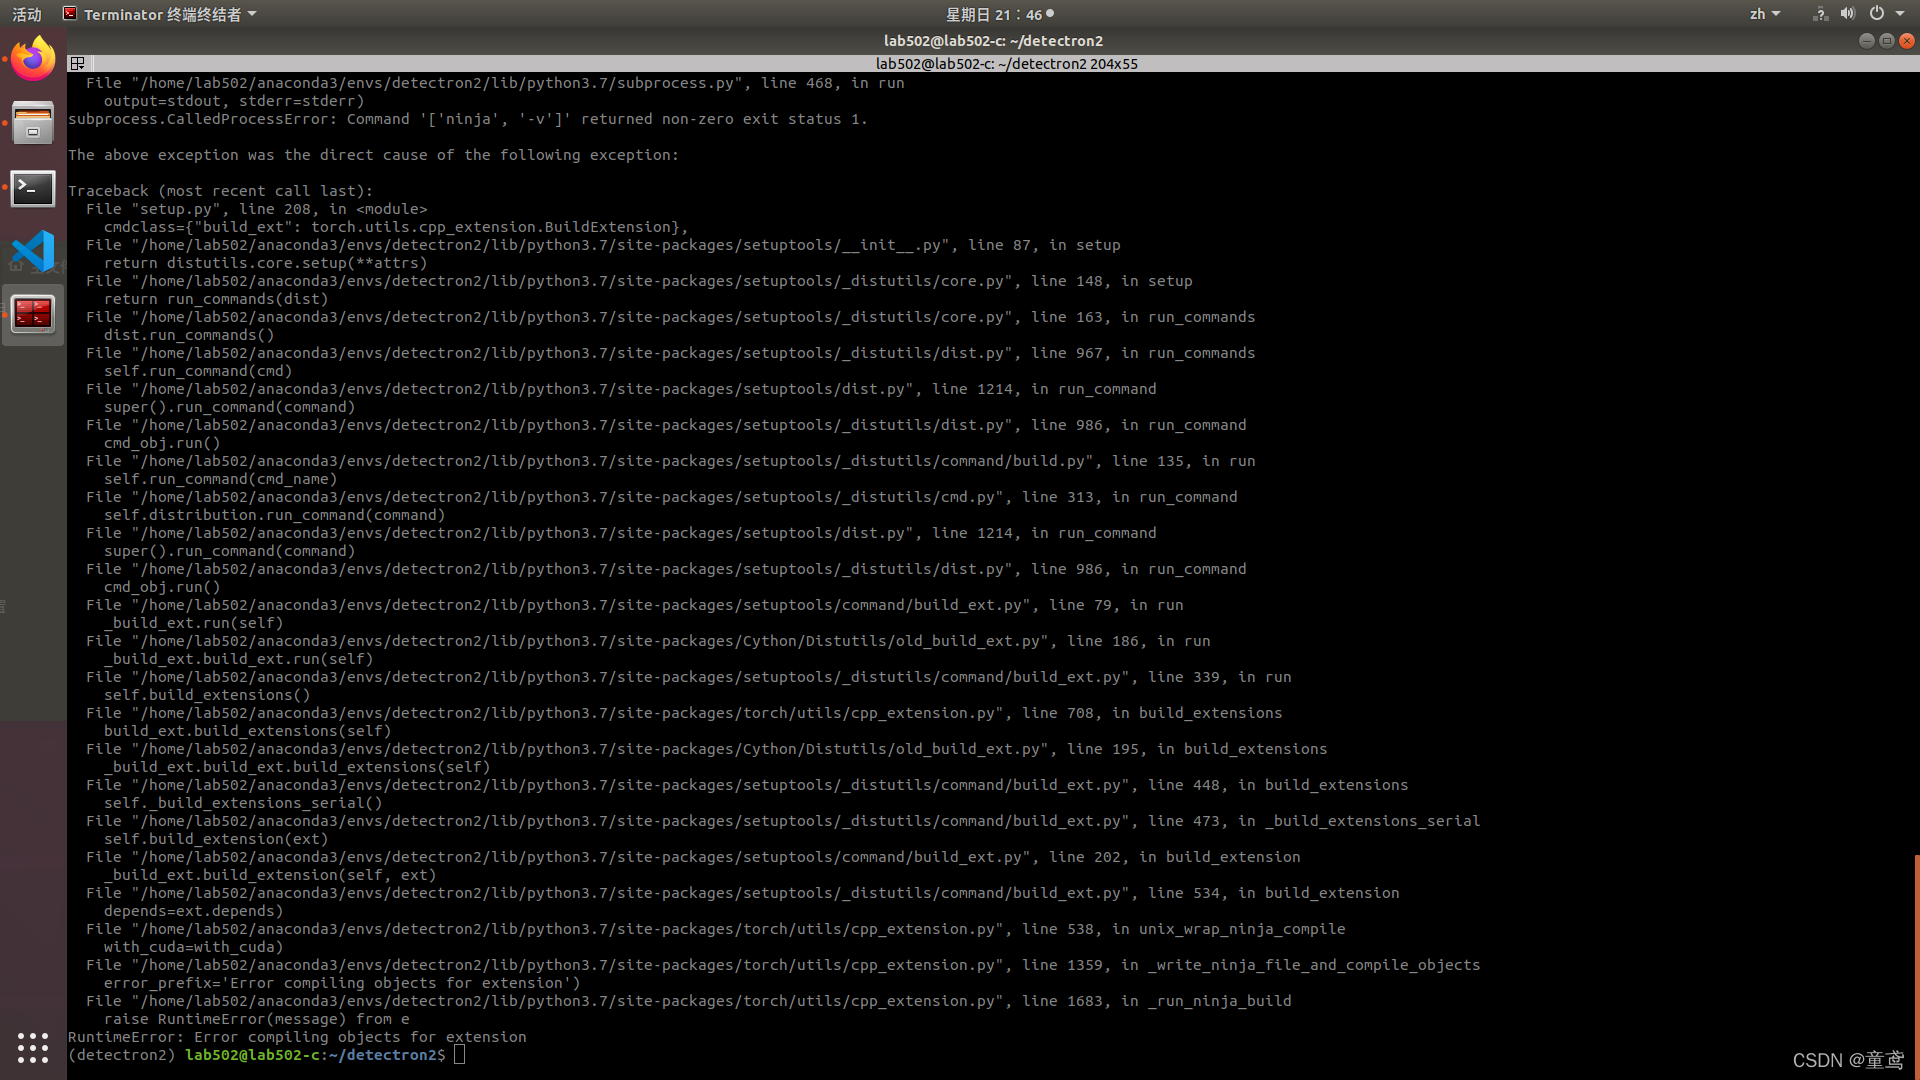Launch the GNOME Terminal dock icon
This screenshot has height=1080, width=1920.
pyautogui.click(x=33, y=188)
